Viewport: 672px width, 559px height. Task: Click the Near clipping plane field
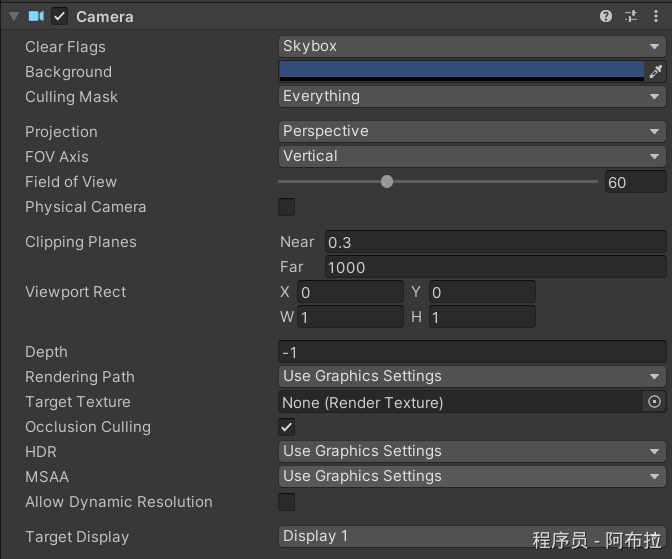pyautogui.click(x=495, y=242)
